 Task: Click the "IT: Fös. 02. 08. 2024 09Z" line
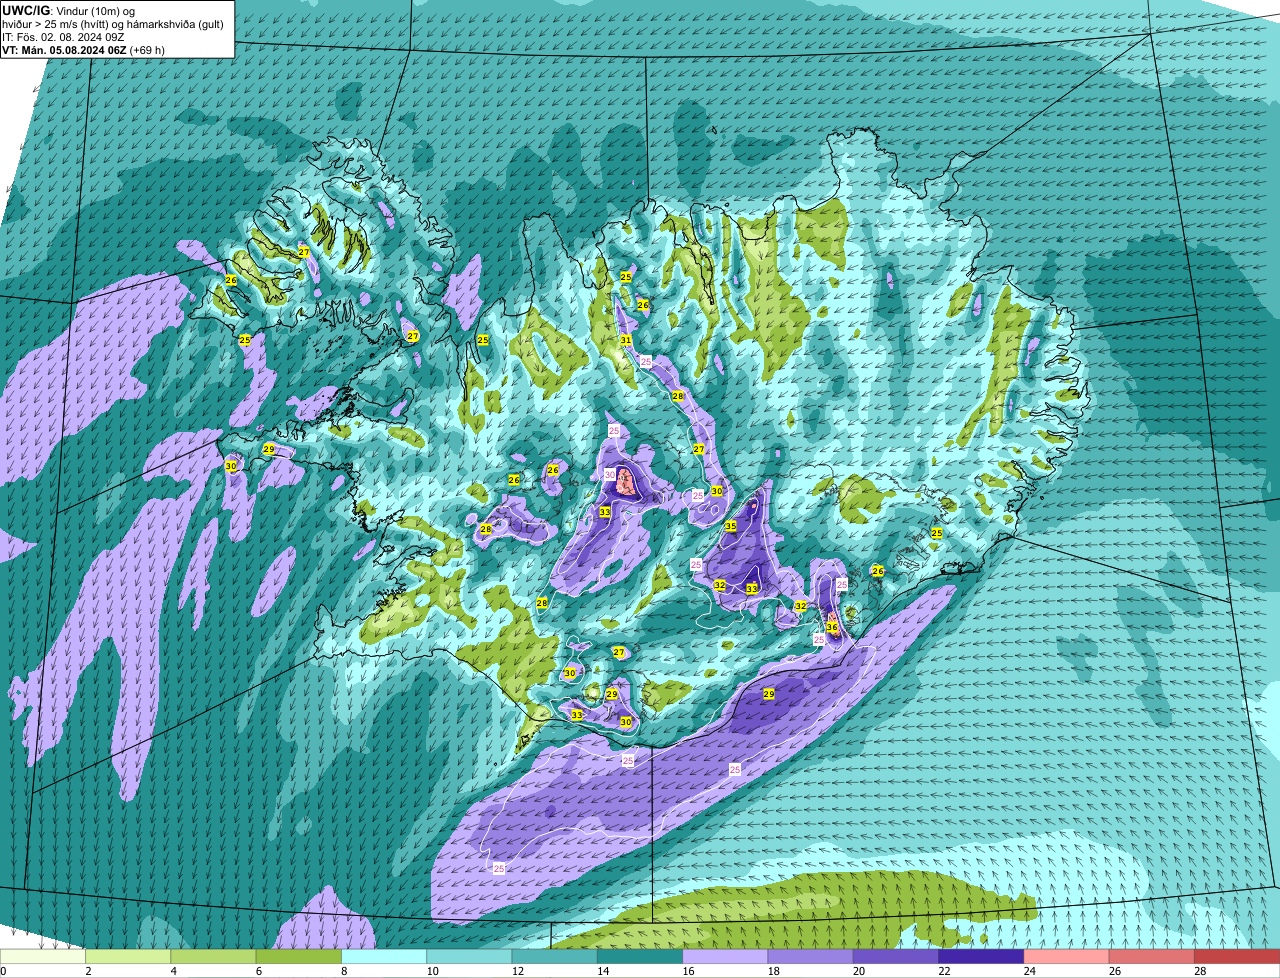tap(63, 37)
